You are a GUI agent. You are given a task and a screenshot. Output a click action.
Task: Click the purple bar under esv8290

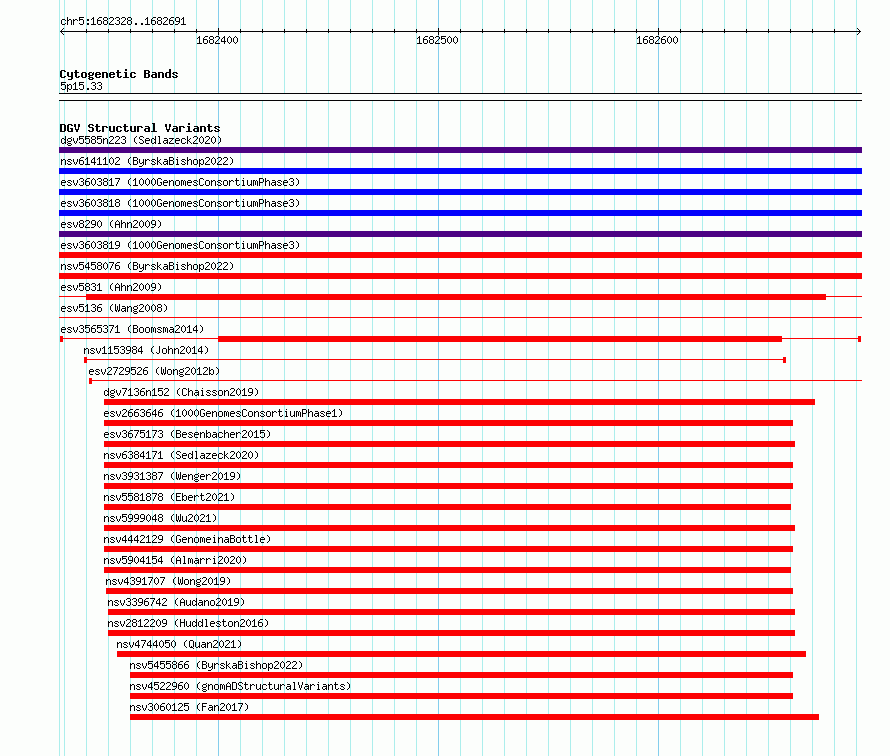coord(460,234)
